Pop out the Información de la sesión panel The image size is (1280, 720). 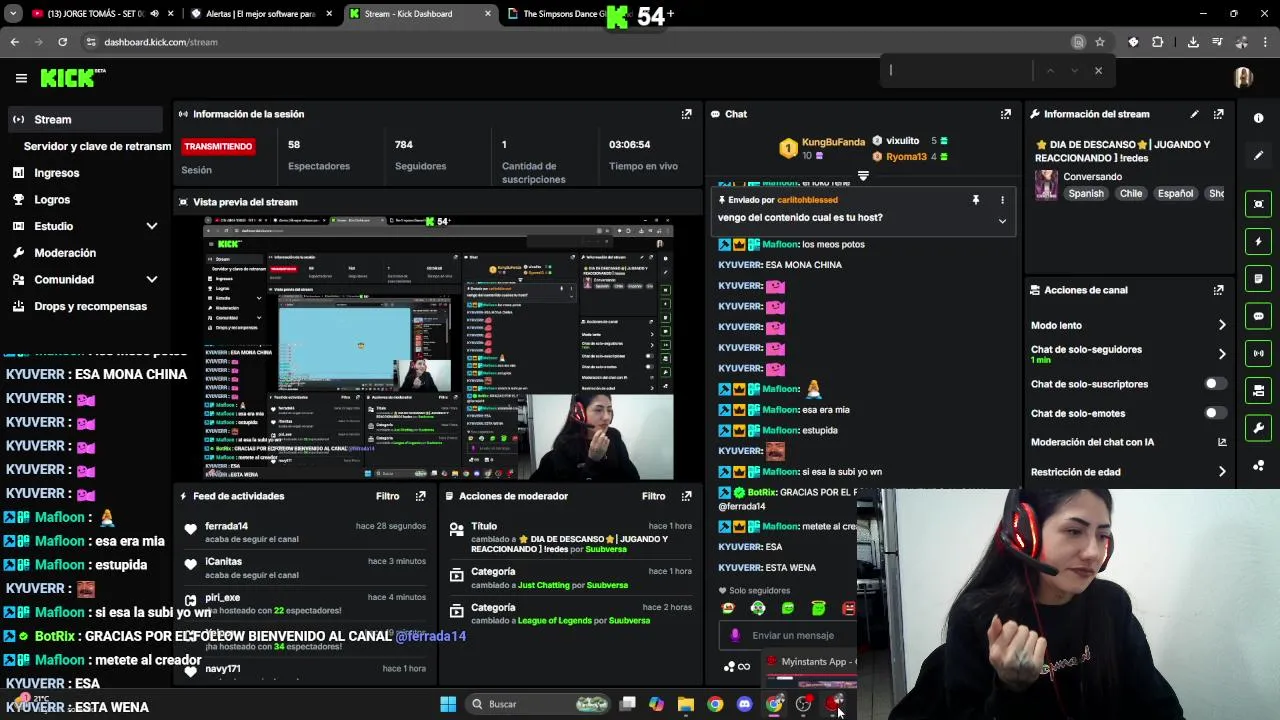(x=686, y=114)
